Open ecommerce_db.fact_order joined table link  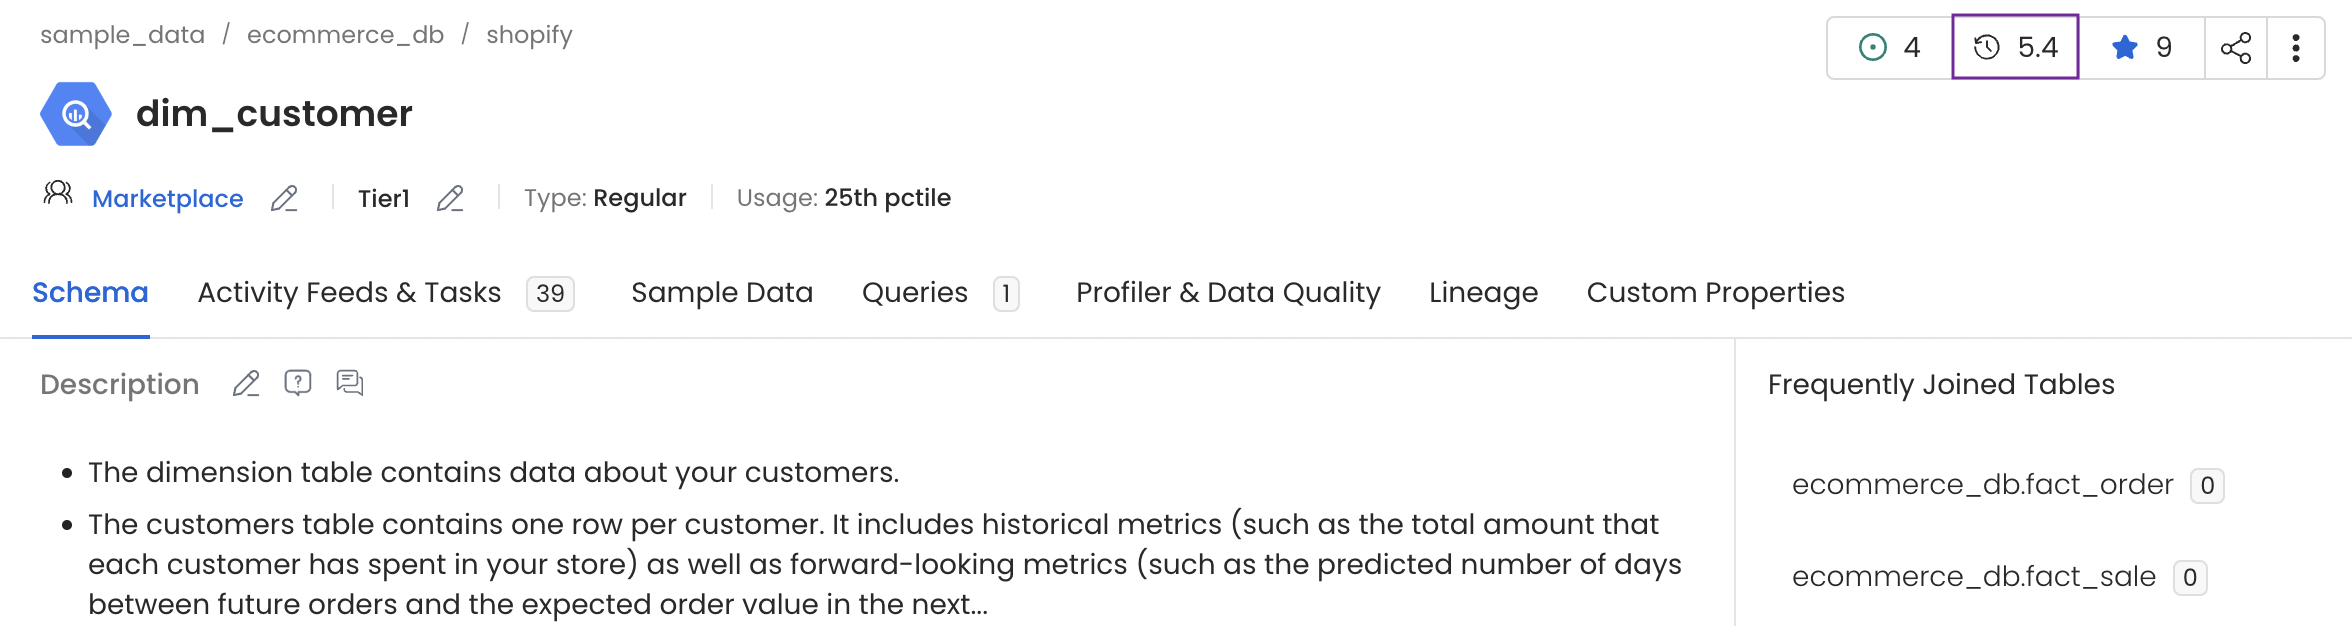[x=1982, y=485]
